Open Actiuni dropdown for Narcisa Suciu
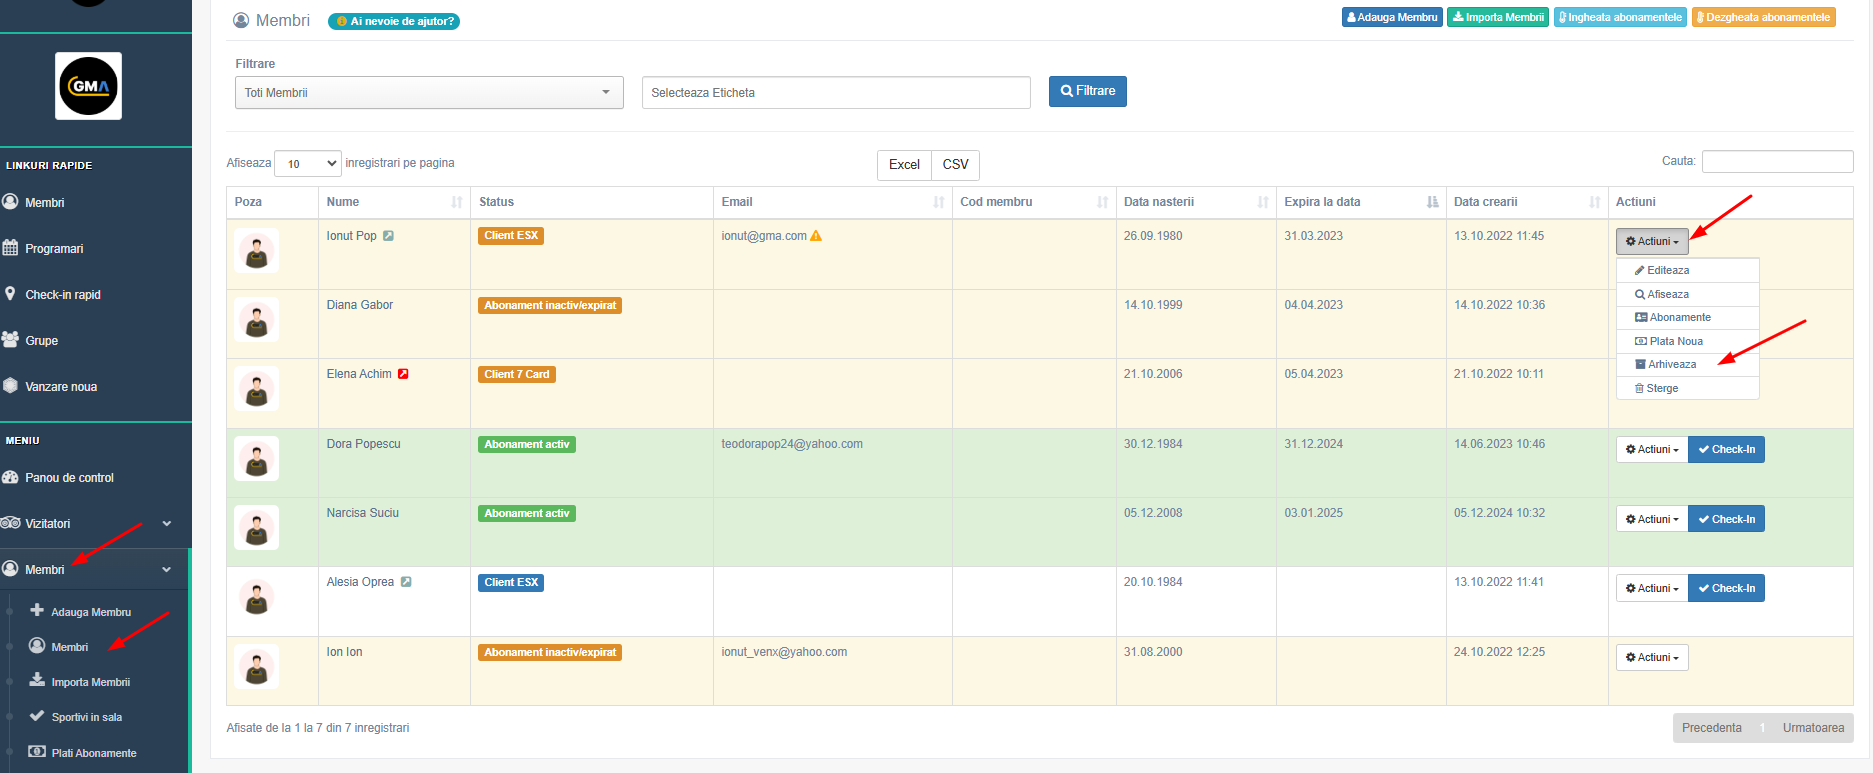The image size is (1873, 773). point(1652,519)
